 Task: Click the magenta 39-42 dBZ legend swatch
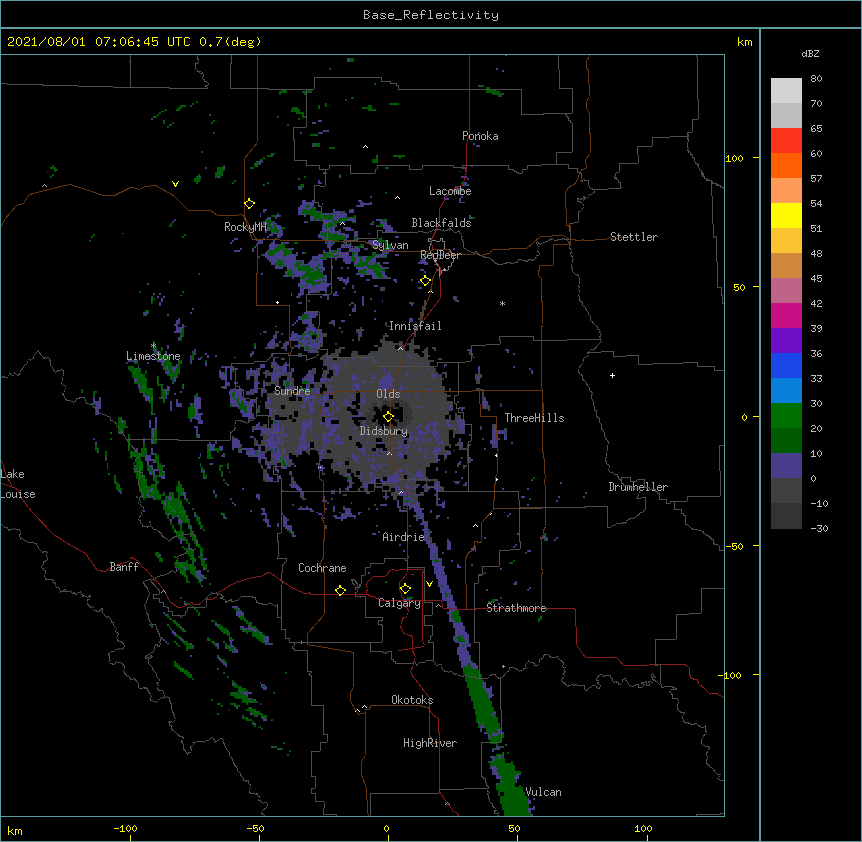pos(786,315)
